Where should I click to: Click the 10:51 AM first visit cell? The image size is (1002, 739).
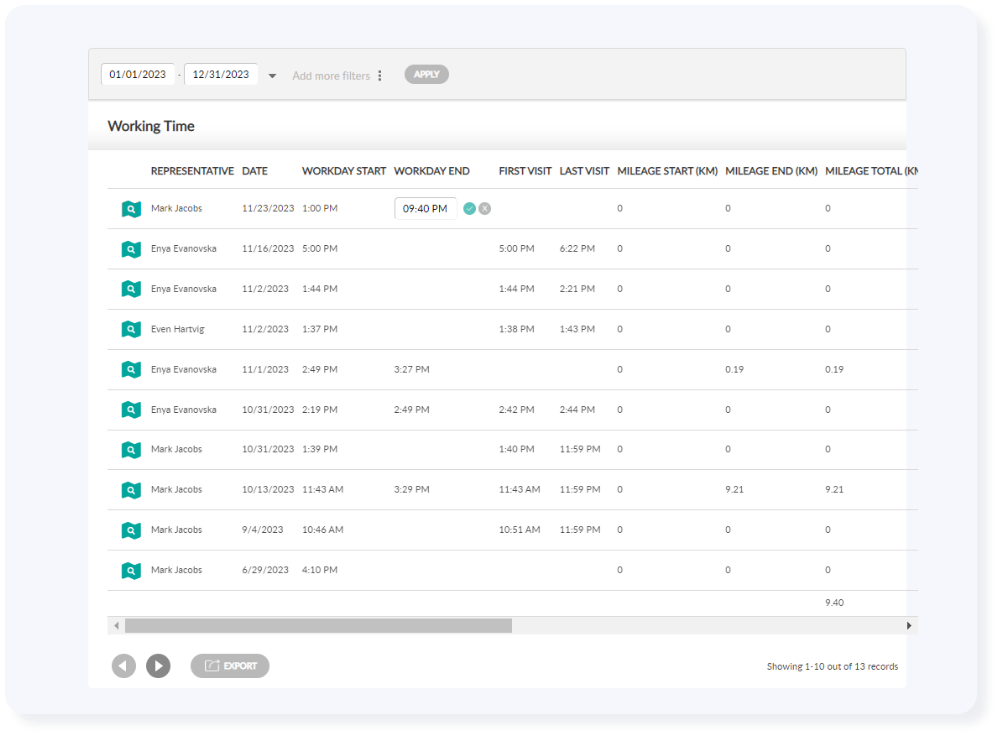520,530
